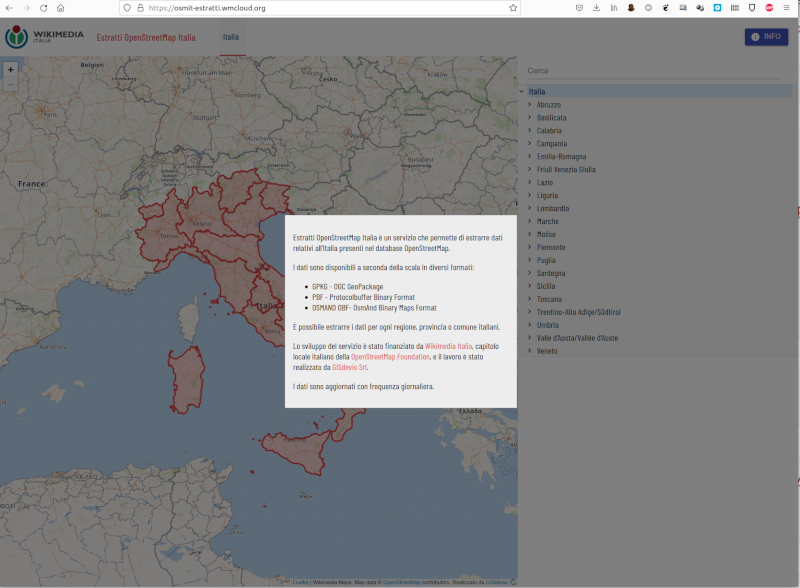Select Italia in the tree
The height and width of the screenshot is (588, 800).
click(537, 92)
